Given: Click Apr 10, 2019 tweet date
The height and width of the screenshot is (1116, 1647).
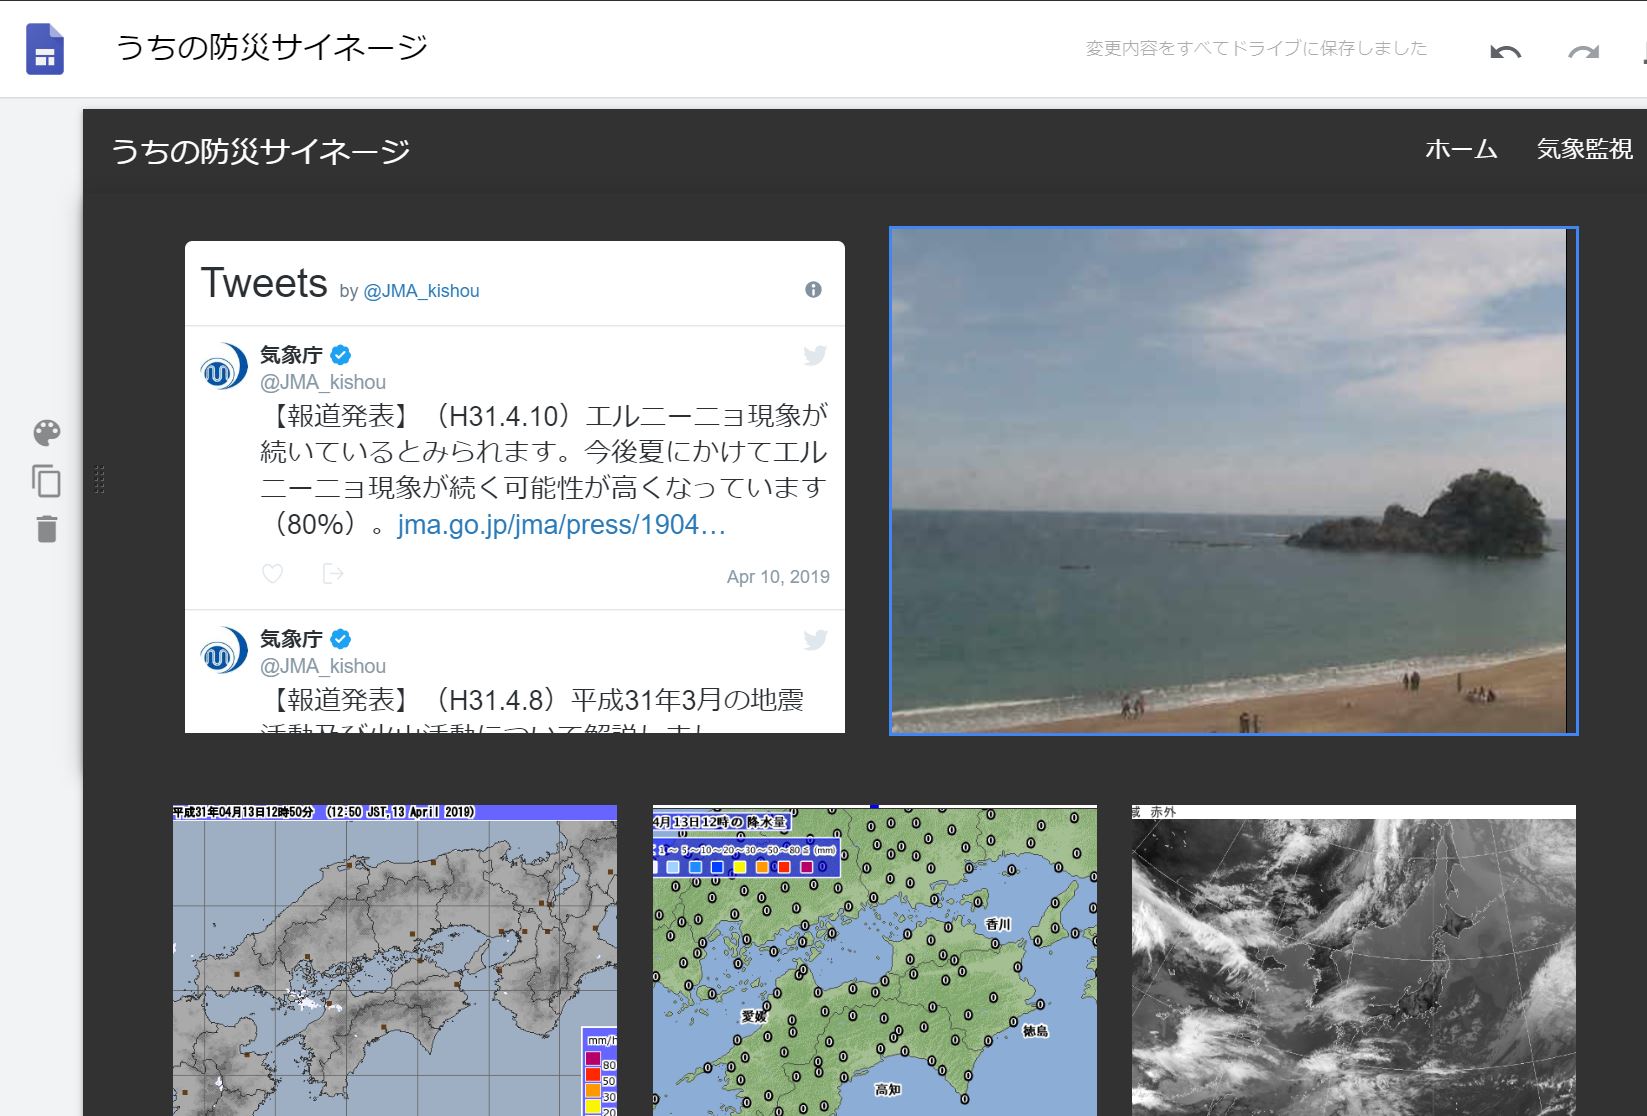Looking at the screenshot, I should (x=778, y=577).
